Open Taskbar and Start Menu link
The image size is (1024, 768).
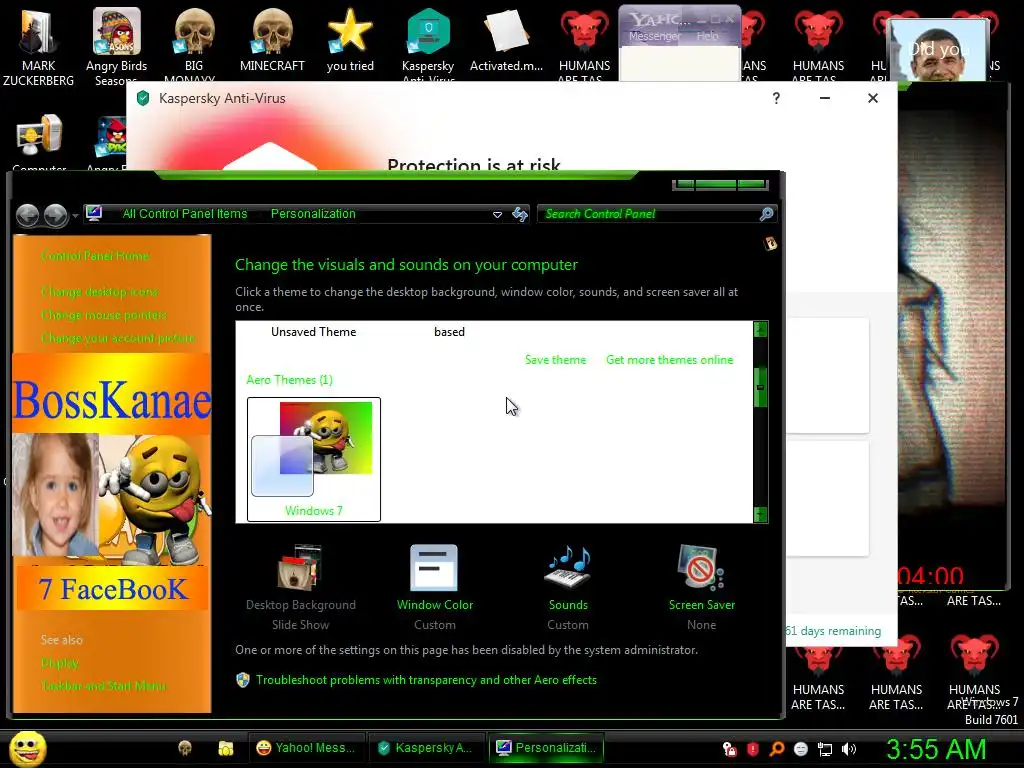click(103, 686)
